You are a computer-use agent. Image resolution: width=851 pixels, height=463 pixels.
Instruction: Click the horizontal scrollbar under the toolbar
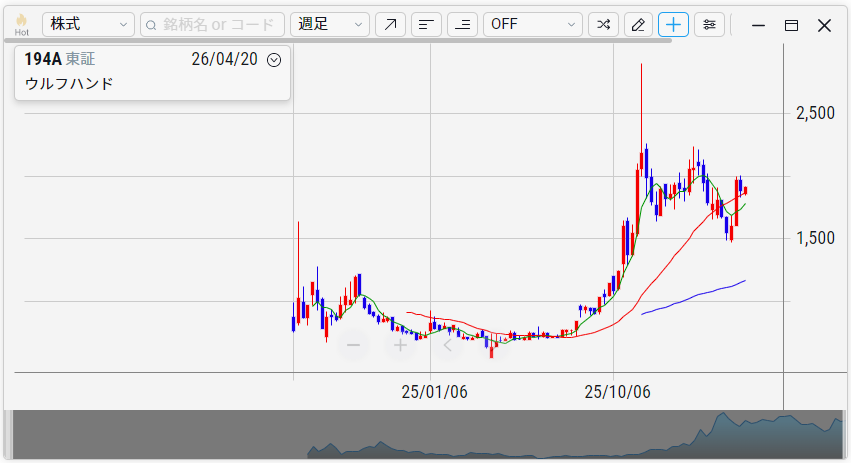tap(340, 41)
